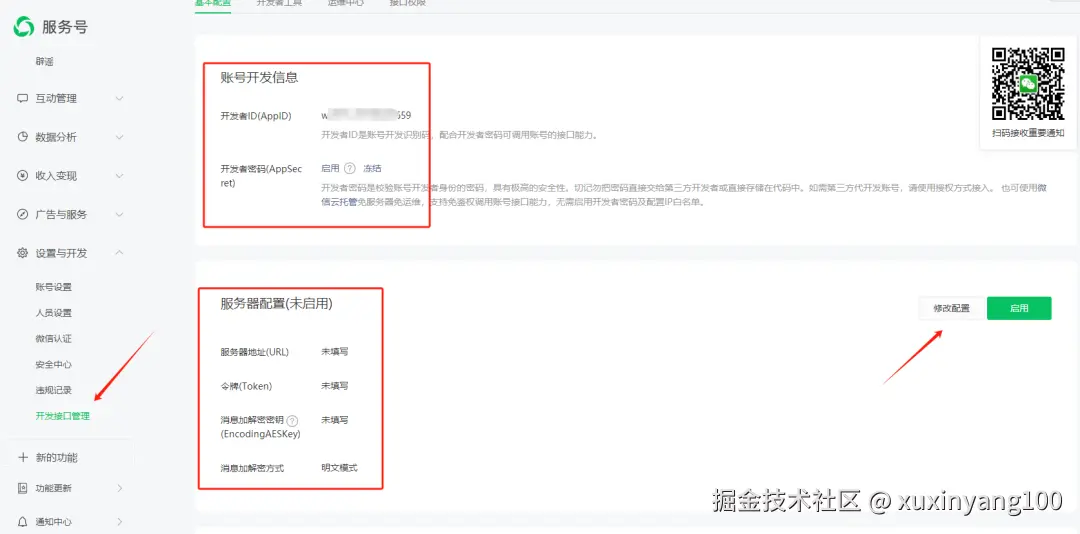1080x534 pixels.
Task: Click the plus icon beside 新的功能
Action: [x=23, y=458]
